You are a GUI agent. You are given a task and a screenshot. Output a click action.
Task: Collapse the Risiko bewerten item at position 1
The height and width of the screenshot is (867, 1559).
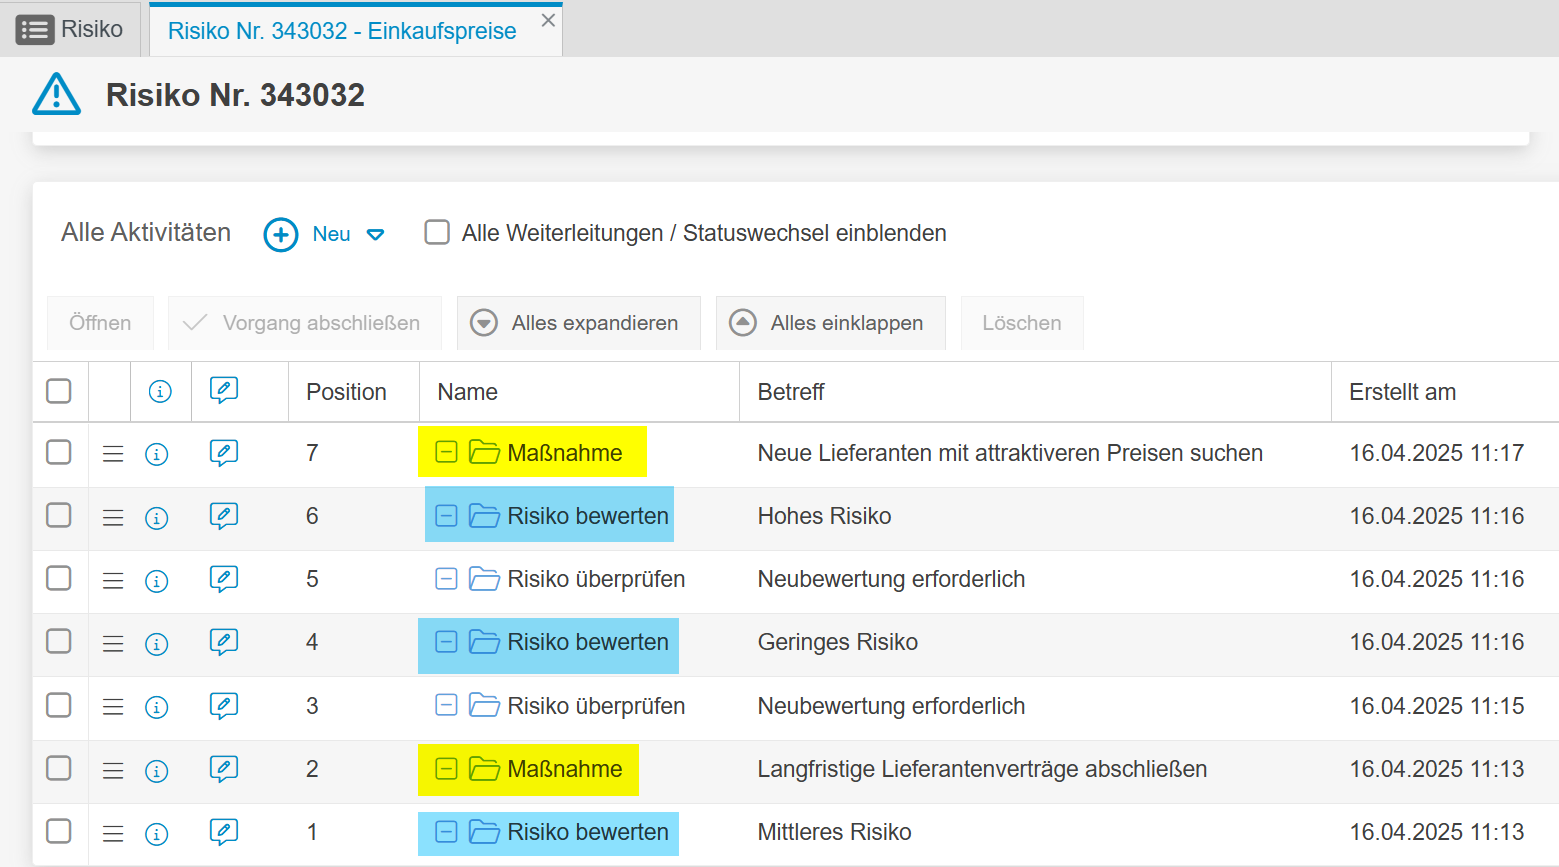446,832
